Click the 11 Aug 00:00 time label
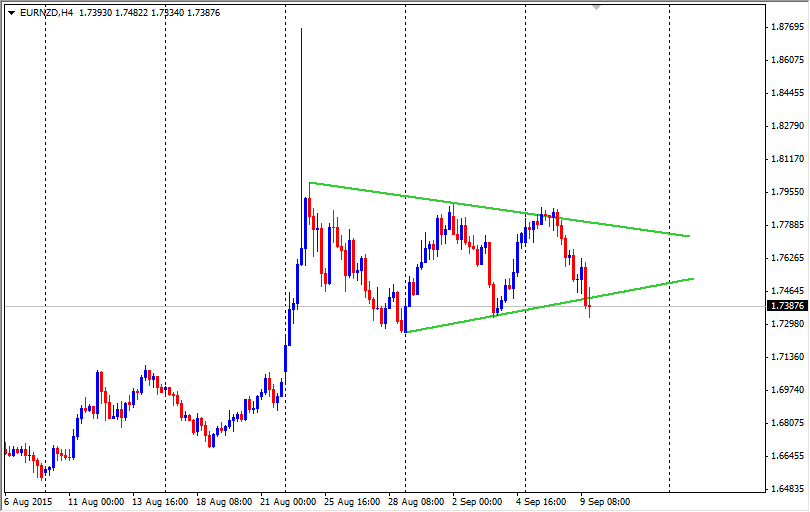The width and height of the screenshot is (810, 512). pyautogui.click(x=96, y=502)
